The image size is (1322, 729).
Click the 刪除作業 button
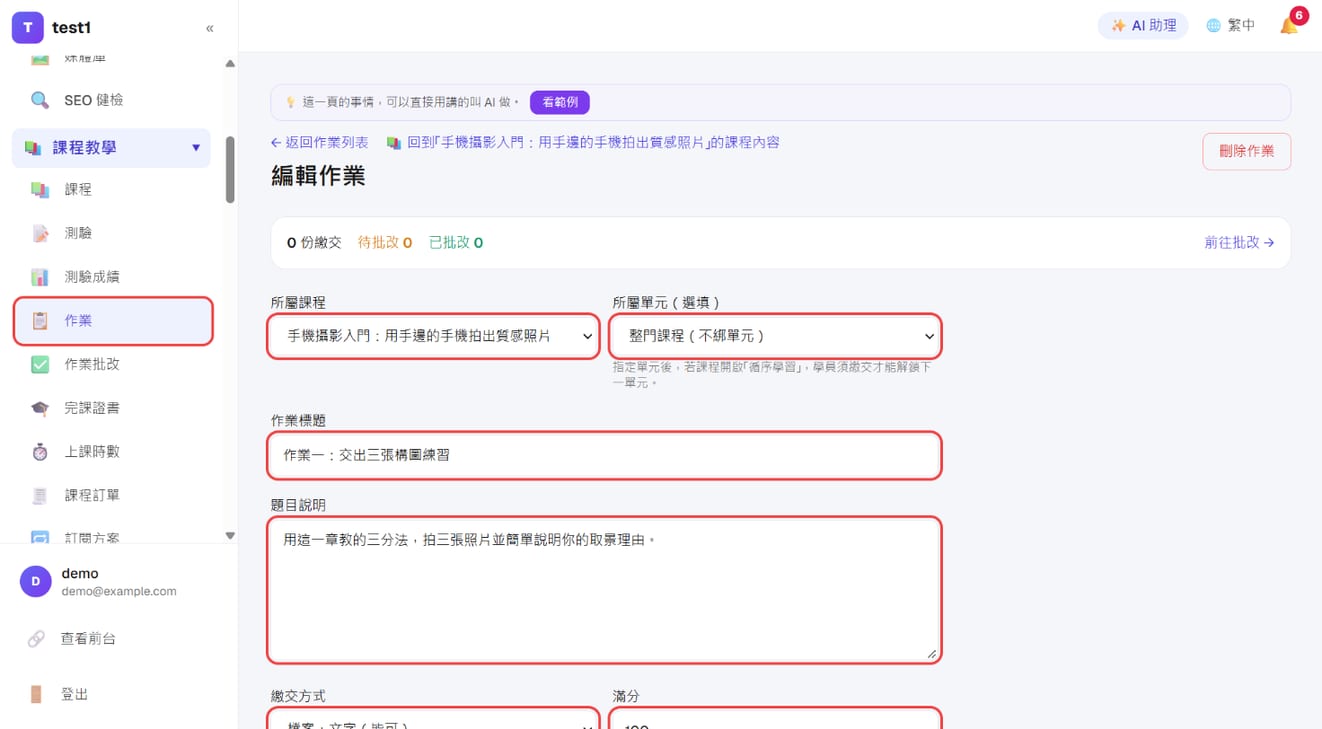pos(1246,151)
